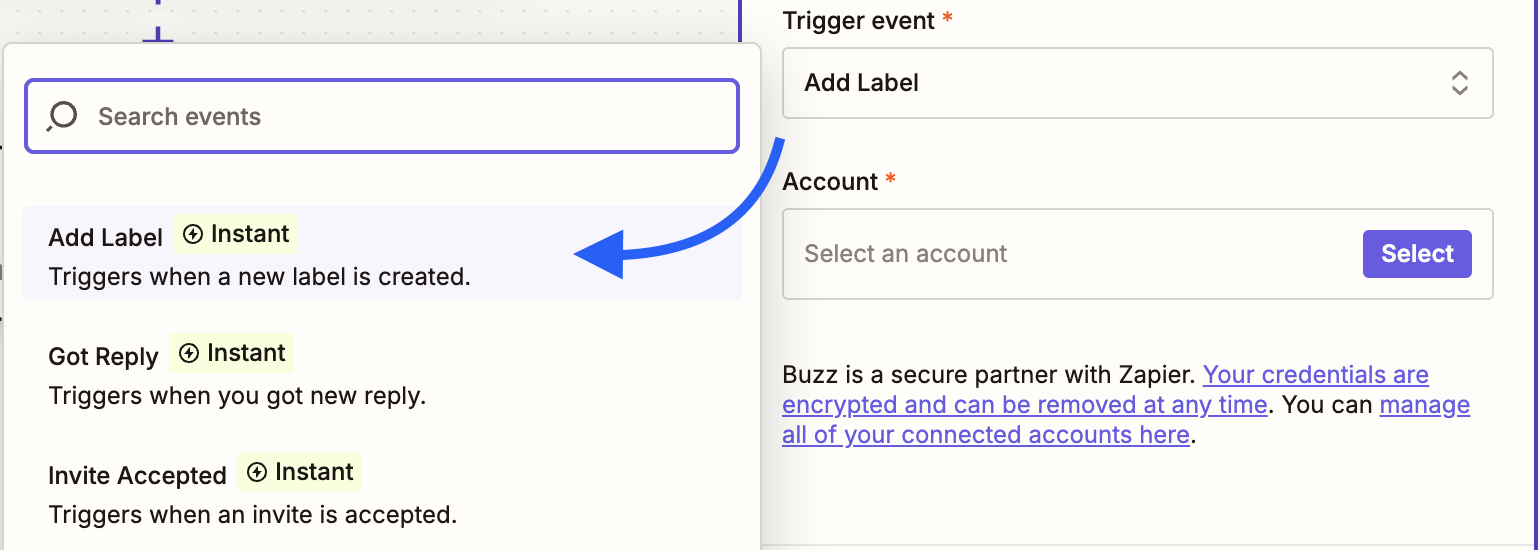
Task: Follow the 'manage all of your connected accounts' link
Action: 1423,406
